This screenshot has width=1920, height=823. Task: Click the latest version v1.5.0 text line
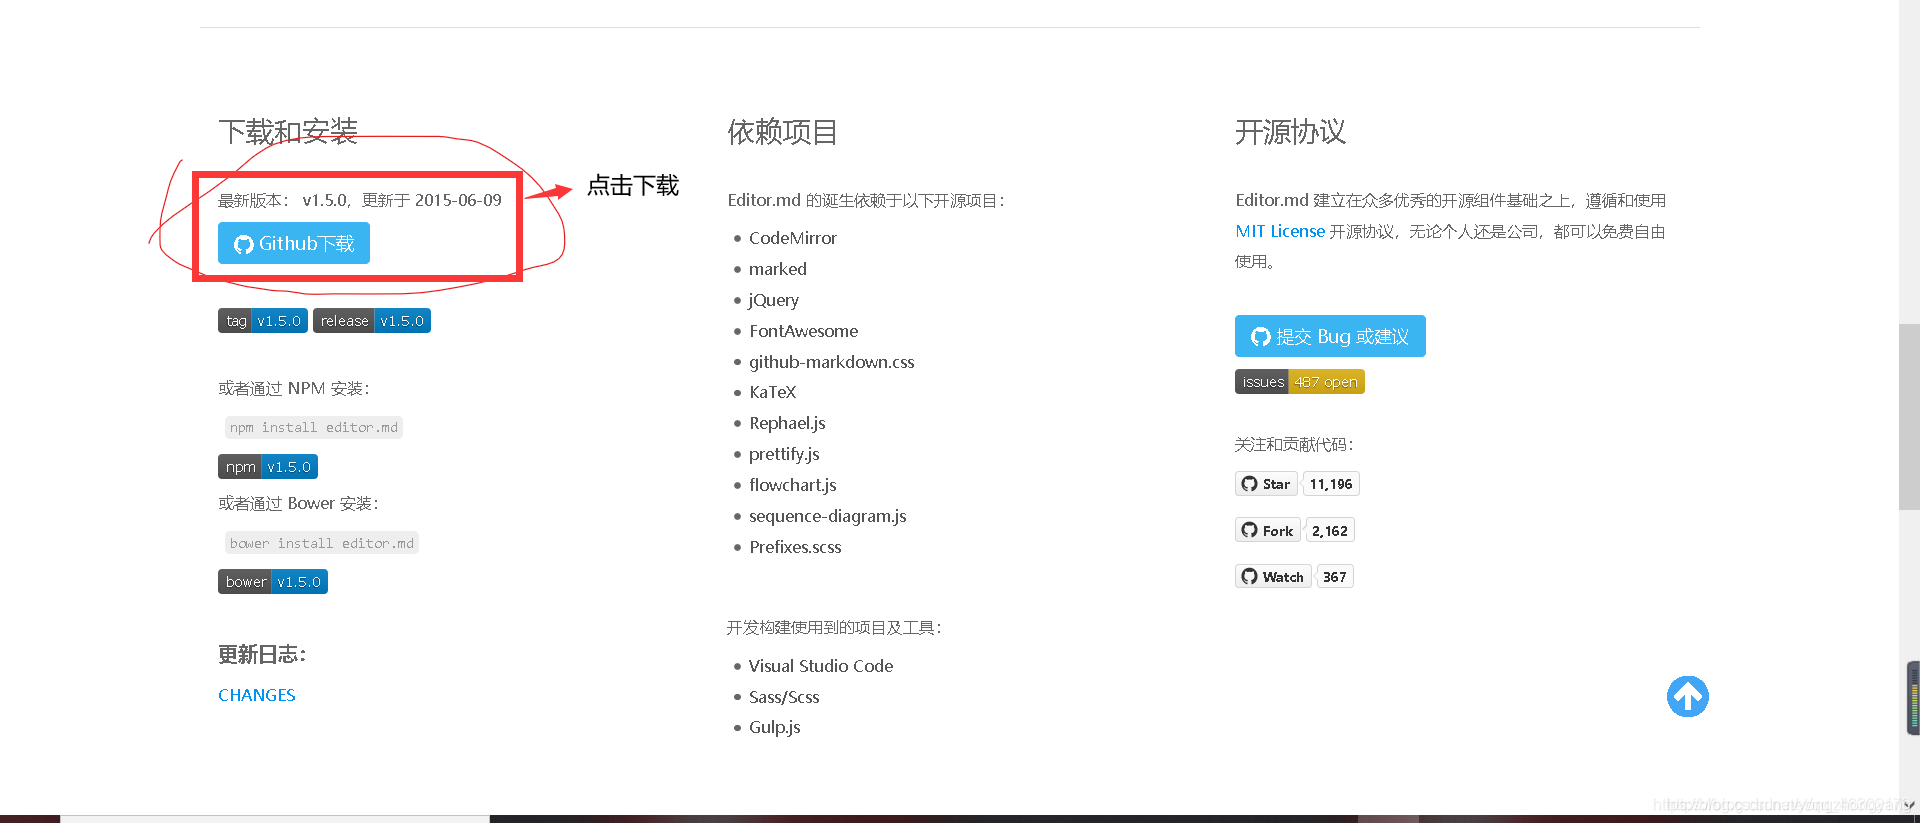tap(360, 200)
